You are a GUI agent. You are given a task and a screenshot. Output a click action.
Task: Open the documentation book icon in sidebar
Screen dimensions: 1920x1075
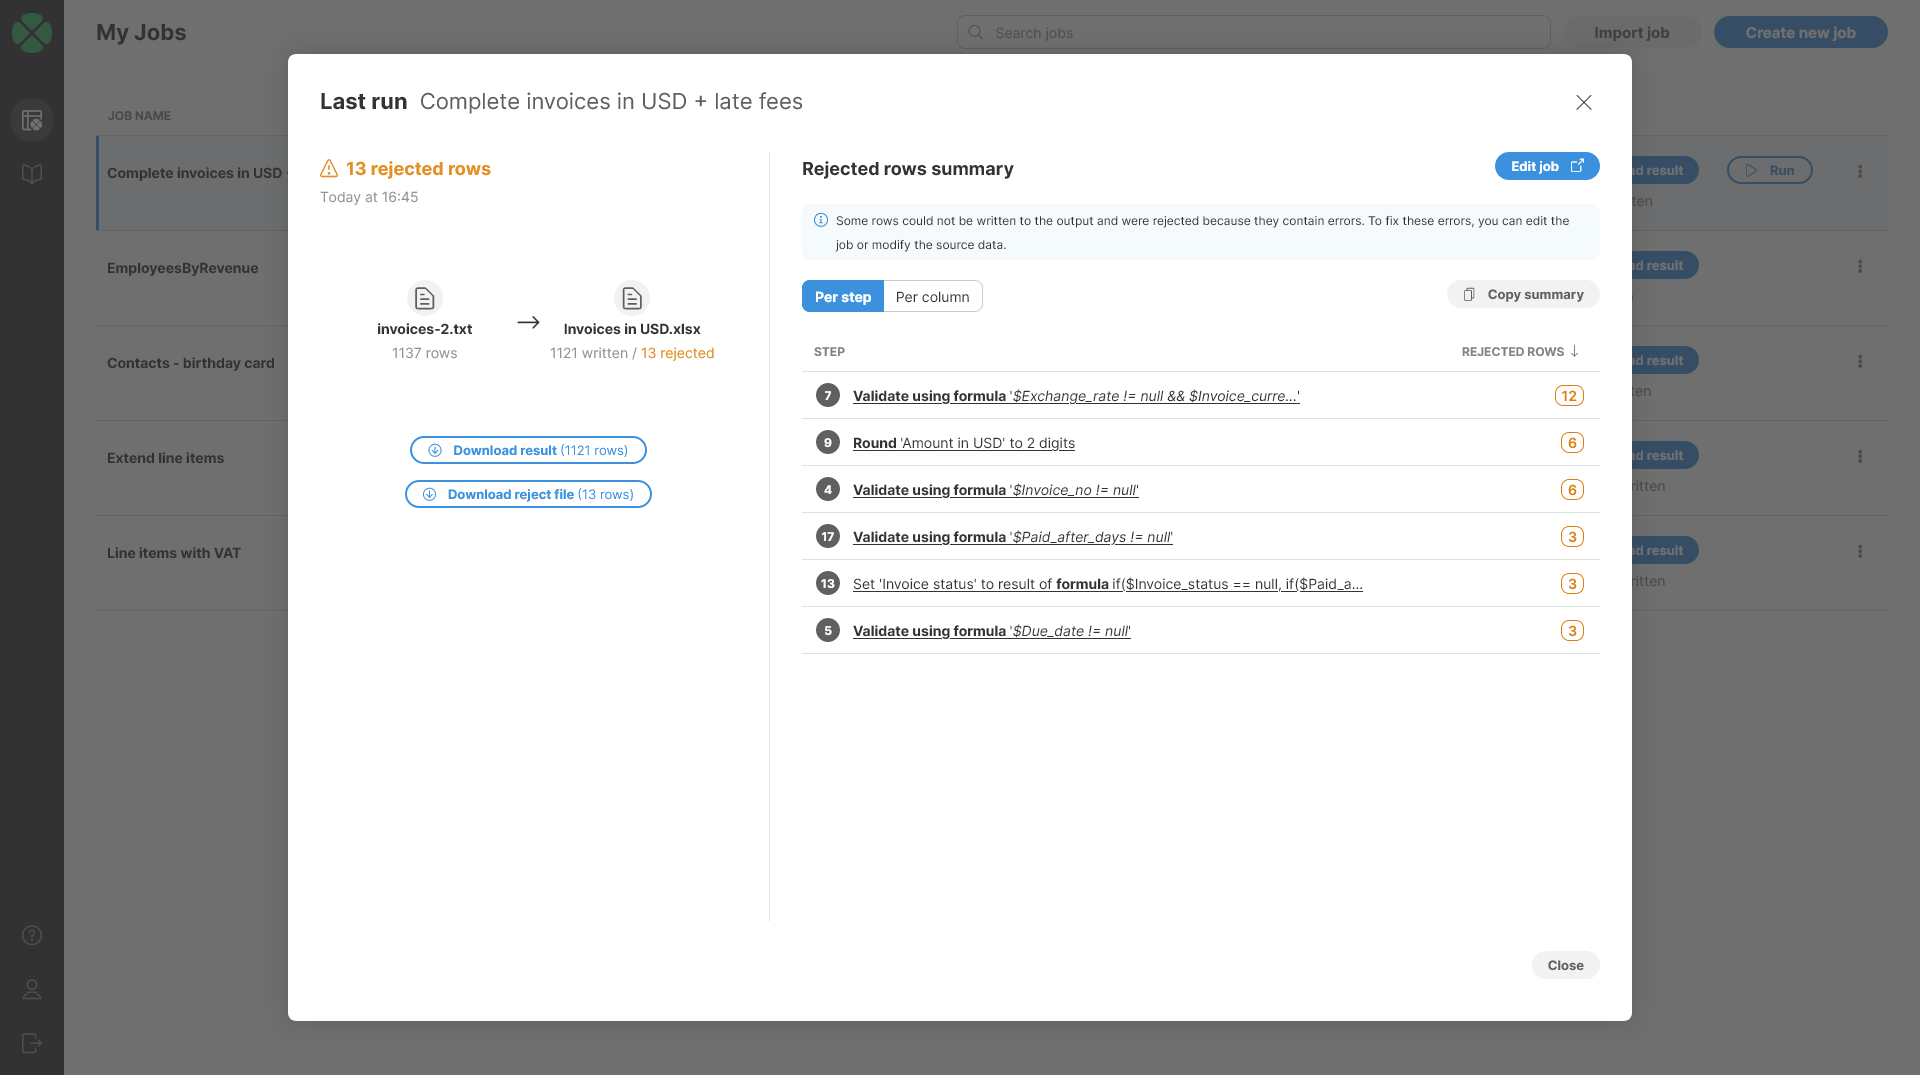(32, 174)
